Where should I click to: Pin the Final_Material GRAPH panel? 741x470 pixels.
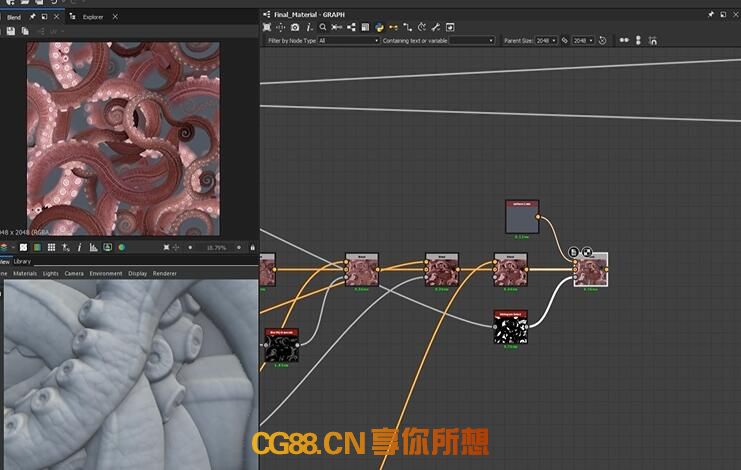coord(710,15)
